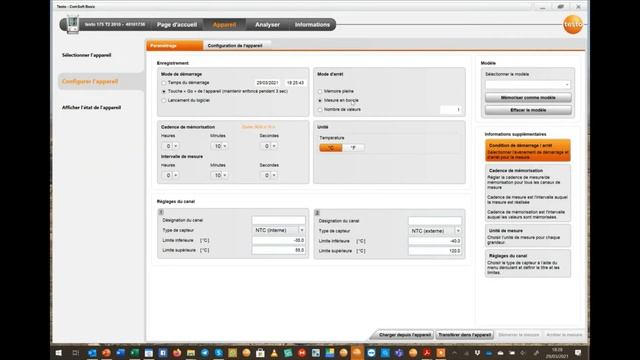Launch Firefox from the taskbar
Image resolution: width=640 pixels, height=360 pixels.
point(177,353)
